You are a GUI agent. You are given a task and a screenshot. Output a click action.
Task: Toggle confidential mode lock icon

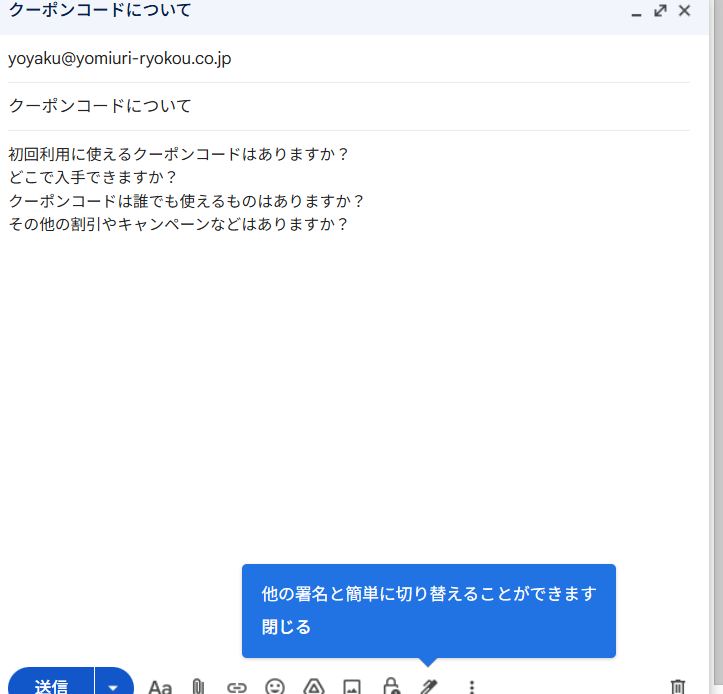coord(391,686)
